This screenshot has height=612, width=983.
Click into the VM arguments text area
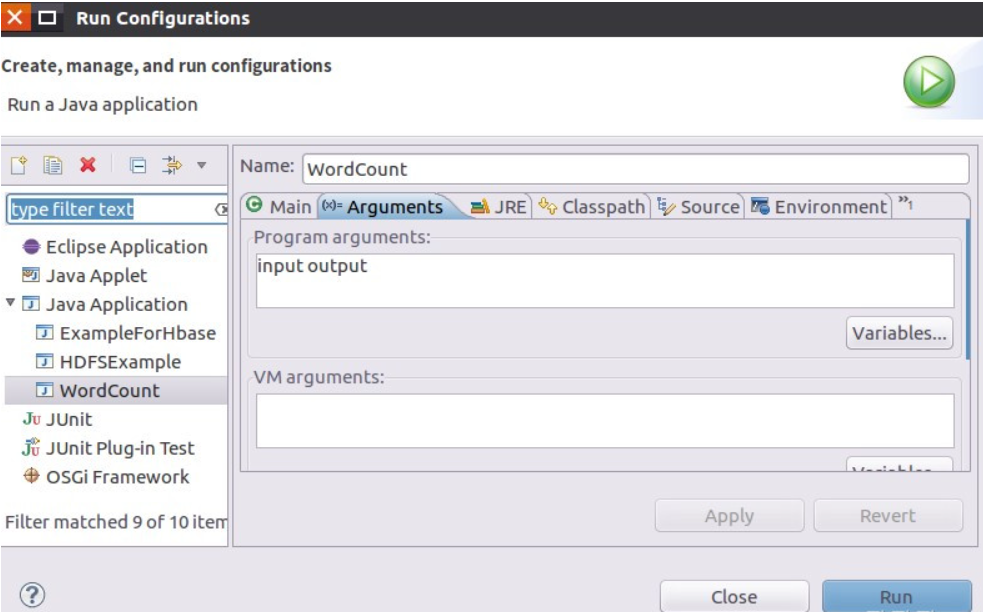605,420
